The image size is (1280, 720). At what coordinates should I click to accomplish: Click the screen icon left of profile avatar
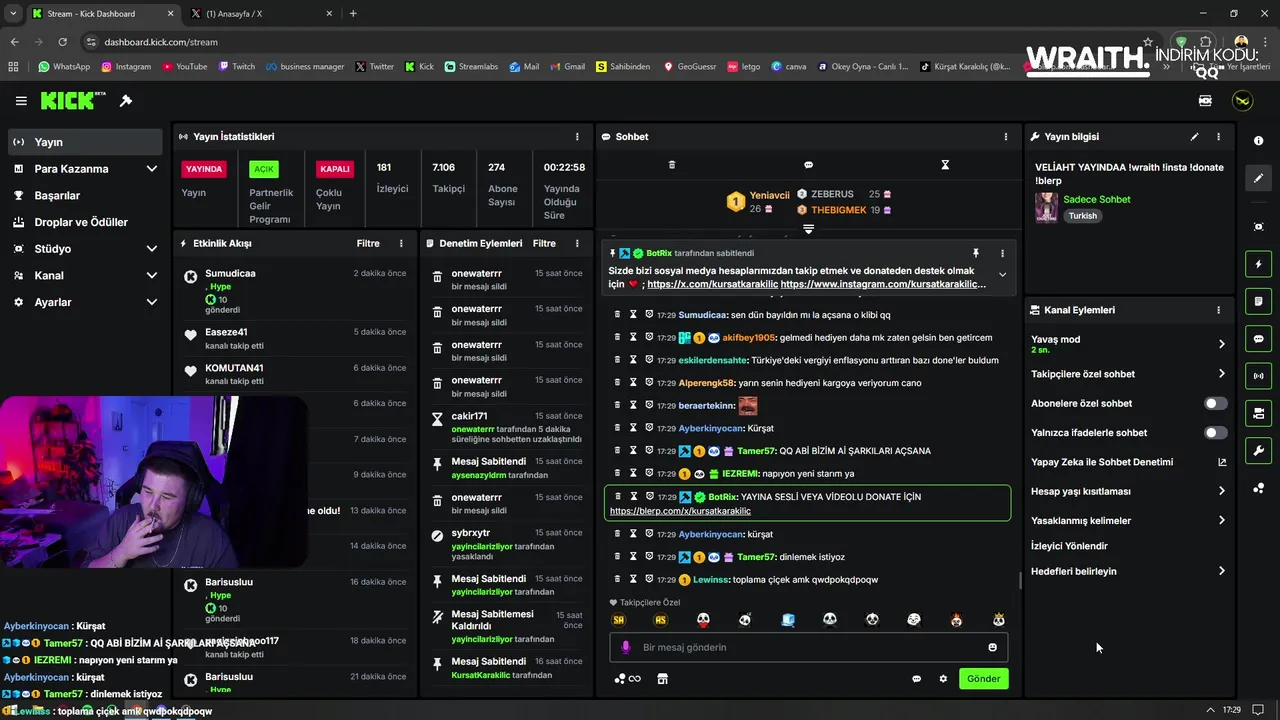[1205, 101]
